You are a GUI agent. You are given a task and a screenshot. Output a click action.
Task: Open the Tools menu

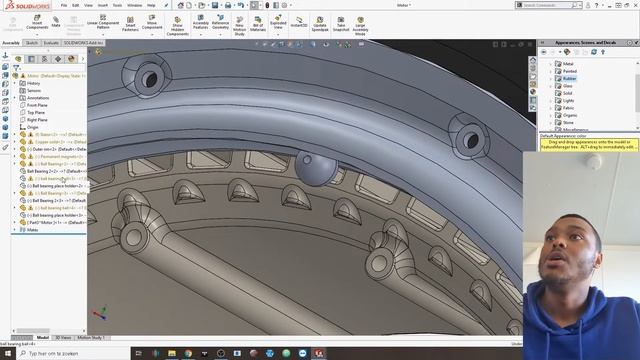(118, 5)
